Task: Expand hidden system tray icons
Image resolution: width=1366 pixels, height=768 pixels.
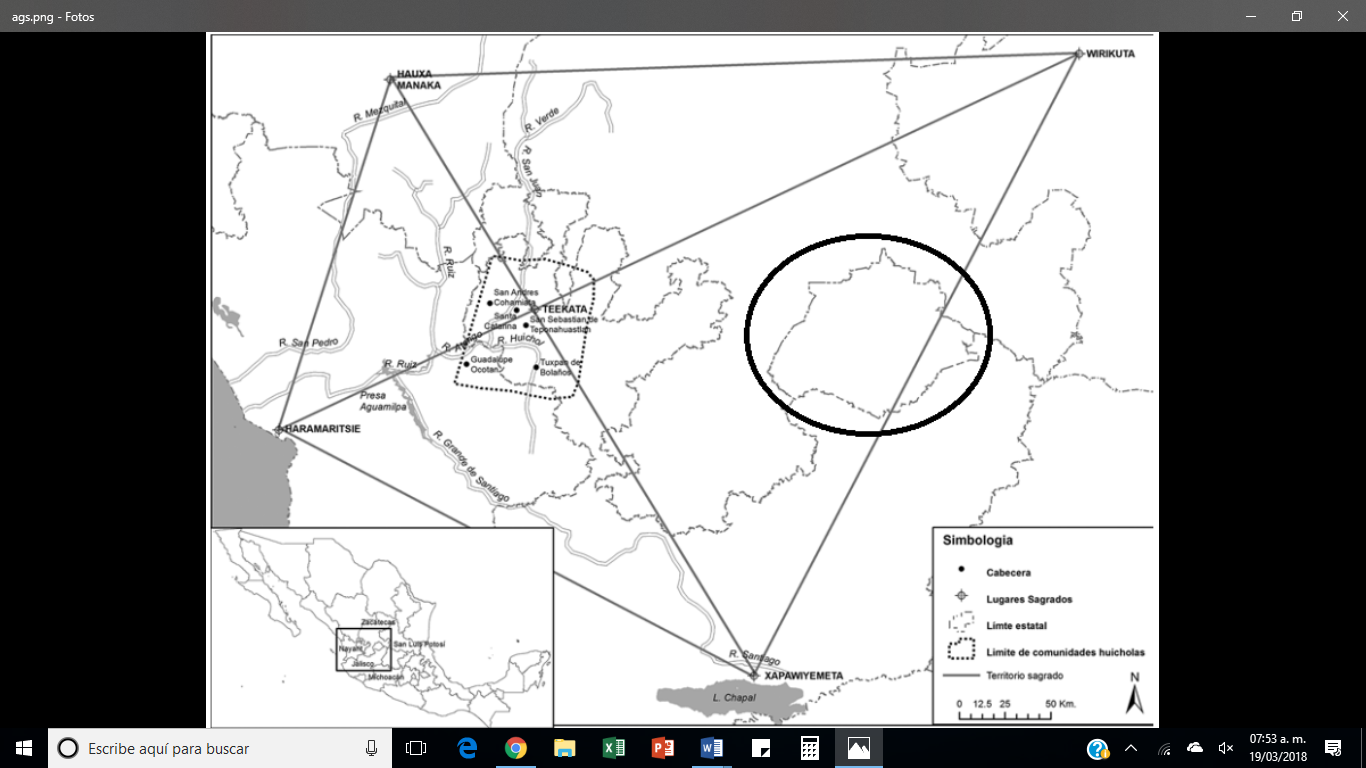Action: [x=1131, y=748]
